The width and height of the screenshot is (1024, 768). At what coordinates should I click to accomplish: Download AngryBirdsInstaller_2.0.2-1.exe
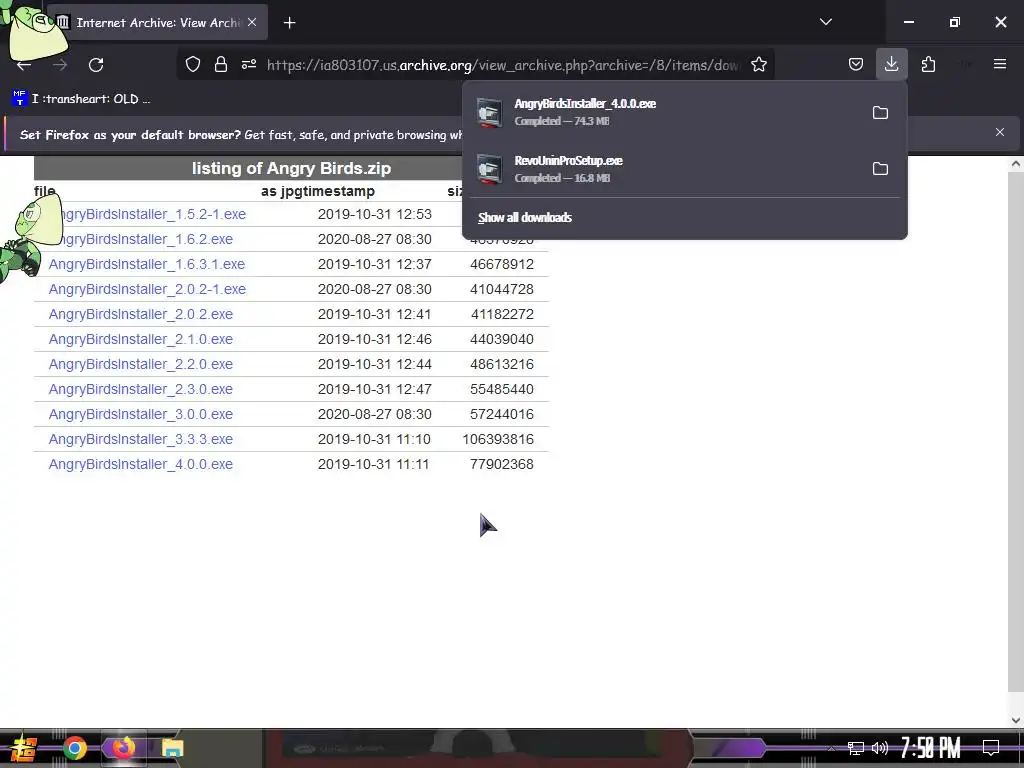click(147, 289)
